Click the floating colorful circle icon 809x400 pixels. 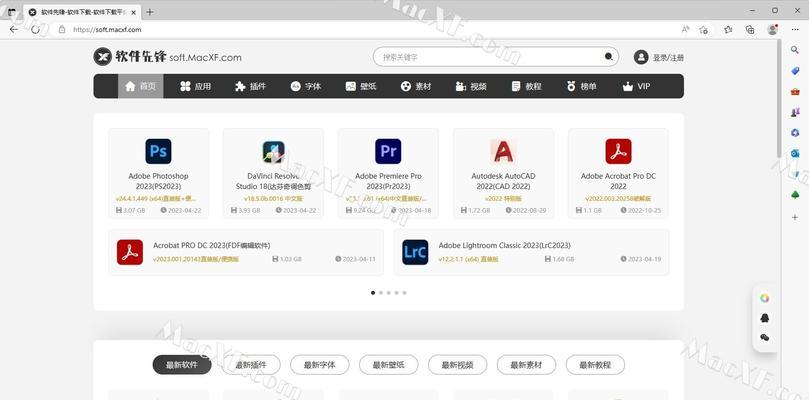765,298
